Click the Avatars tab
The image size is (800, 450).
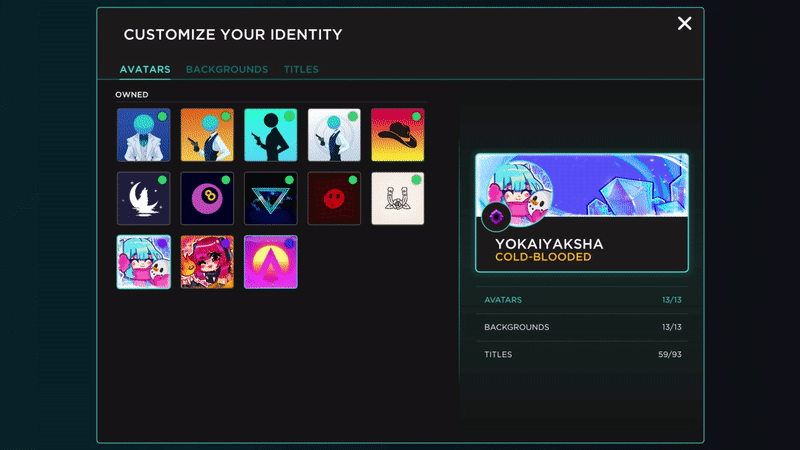point(145,70)
